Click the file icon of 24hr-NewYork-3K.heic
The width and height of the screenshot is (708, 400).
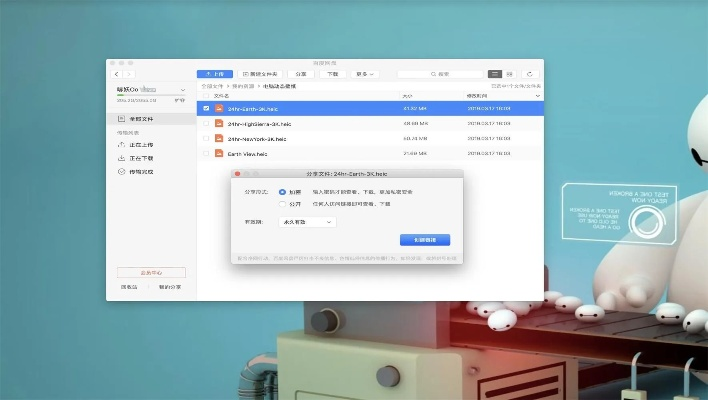tap(219, 139)
